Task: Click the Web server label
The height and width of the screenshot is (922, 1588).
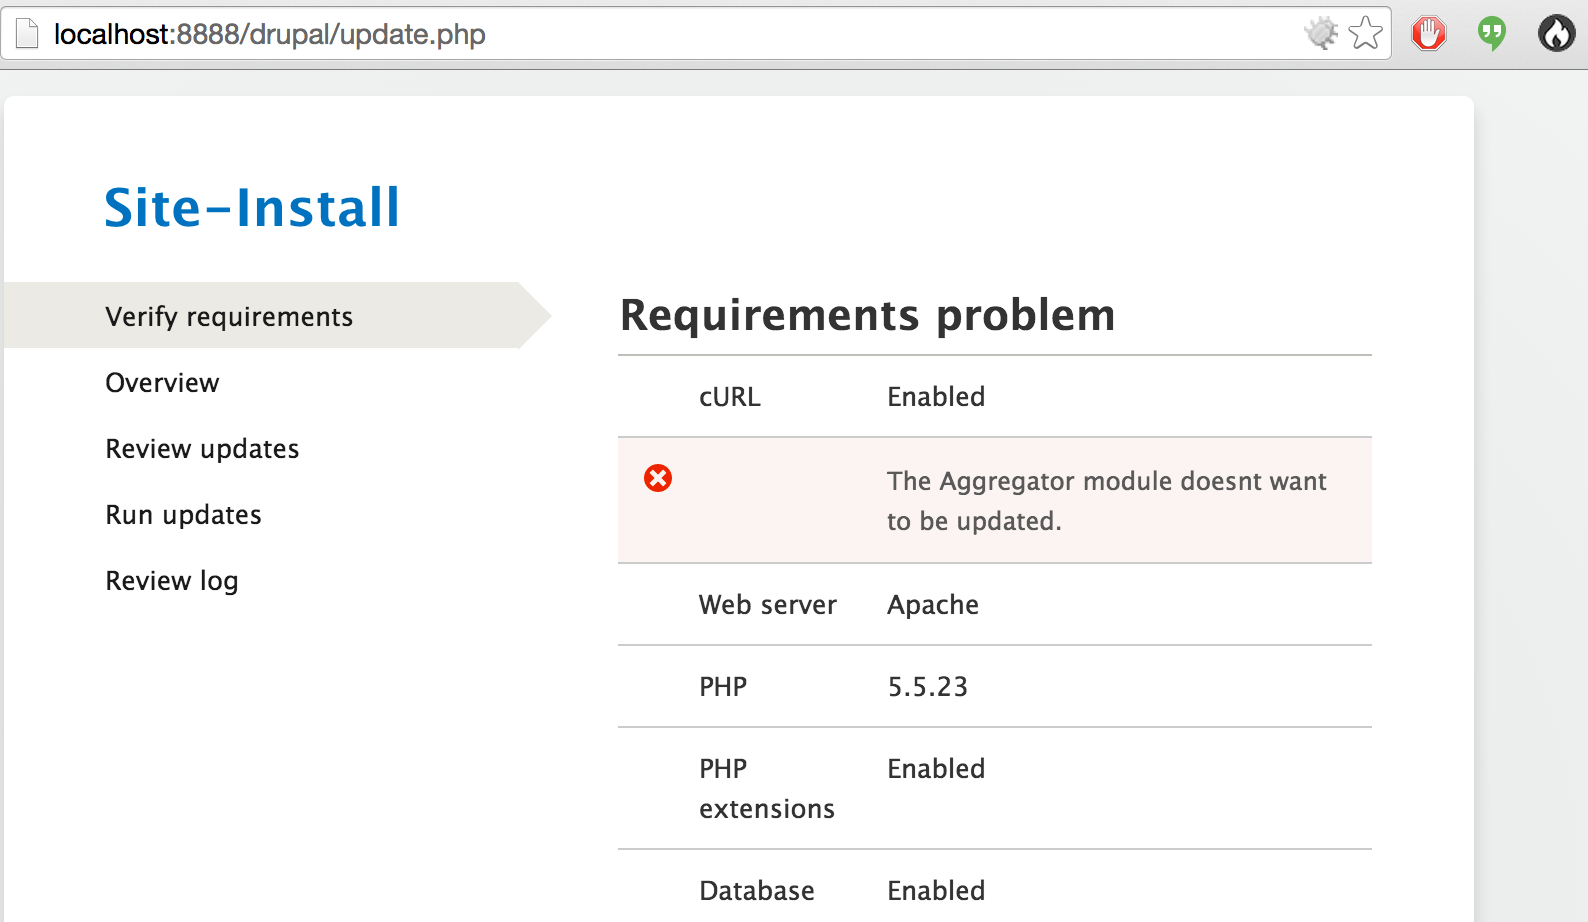Action: [x=768, y=604]
